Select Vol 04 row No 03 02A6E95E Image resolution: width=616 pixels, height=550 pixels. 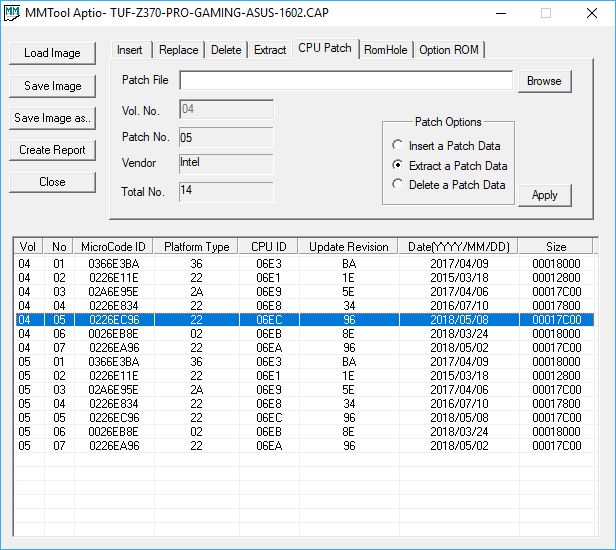304,292
